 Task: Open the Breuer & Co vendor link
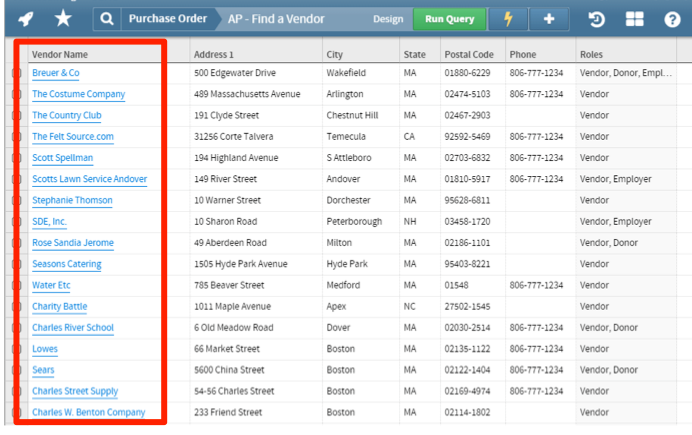(x=56, y=73)
